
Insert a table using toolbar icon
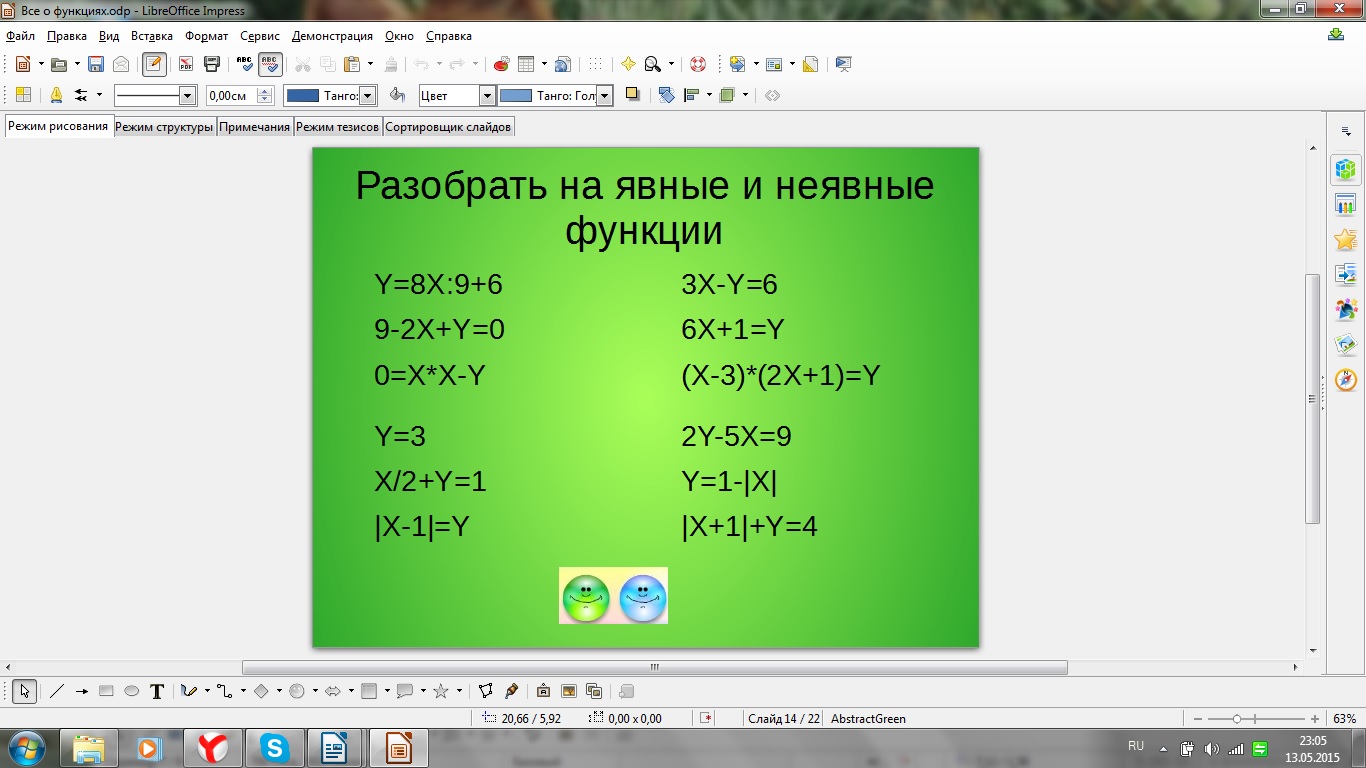pyautogui.click(x=526, y=64)
